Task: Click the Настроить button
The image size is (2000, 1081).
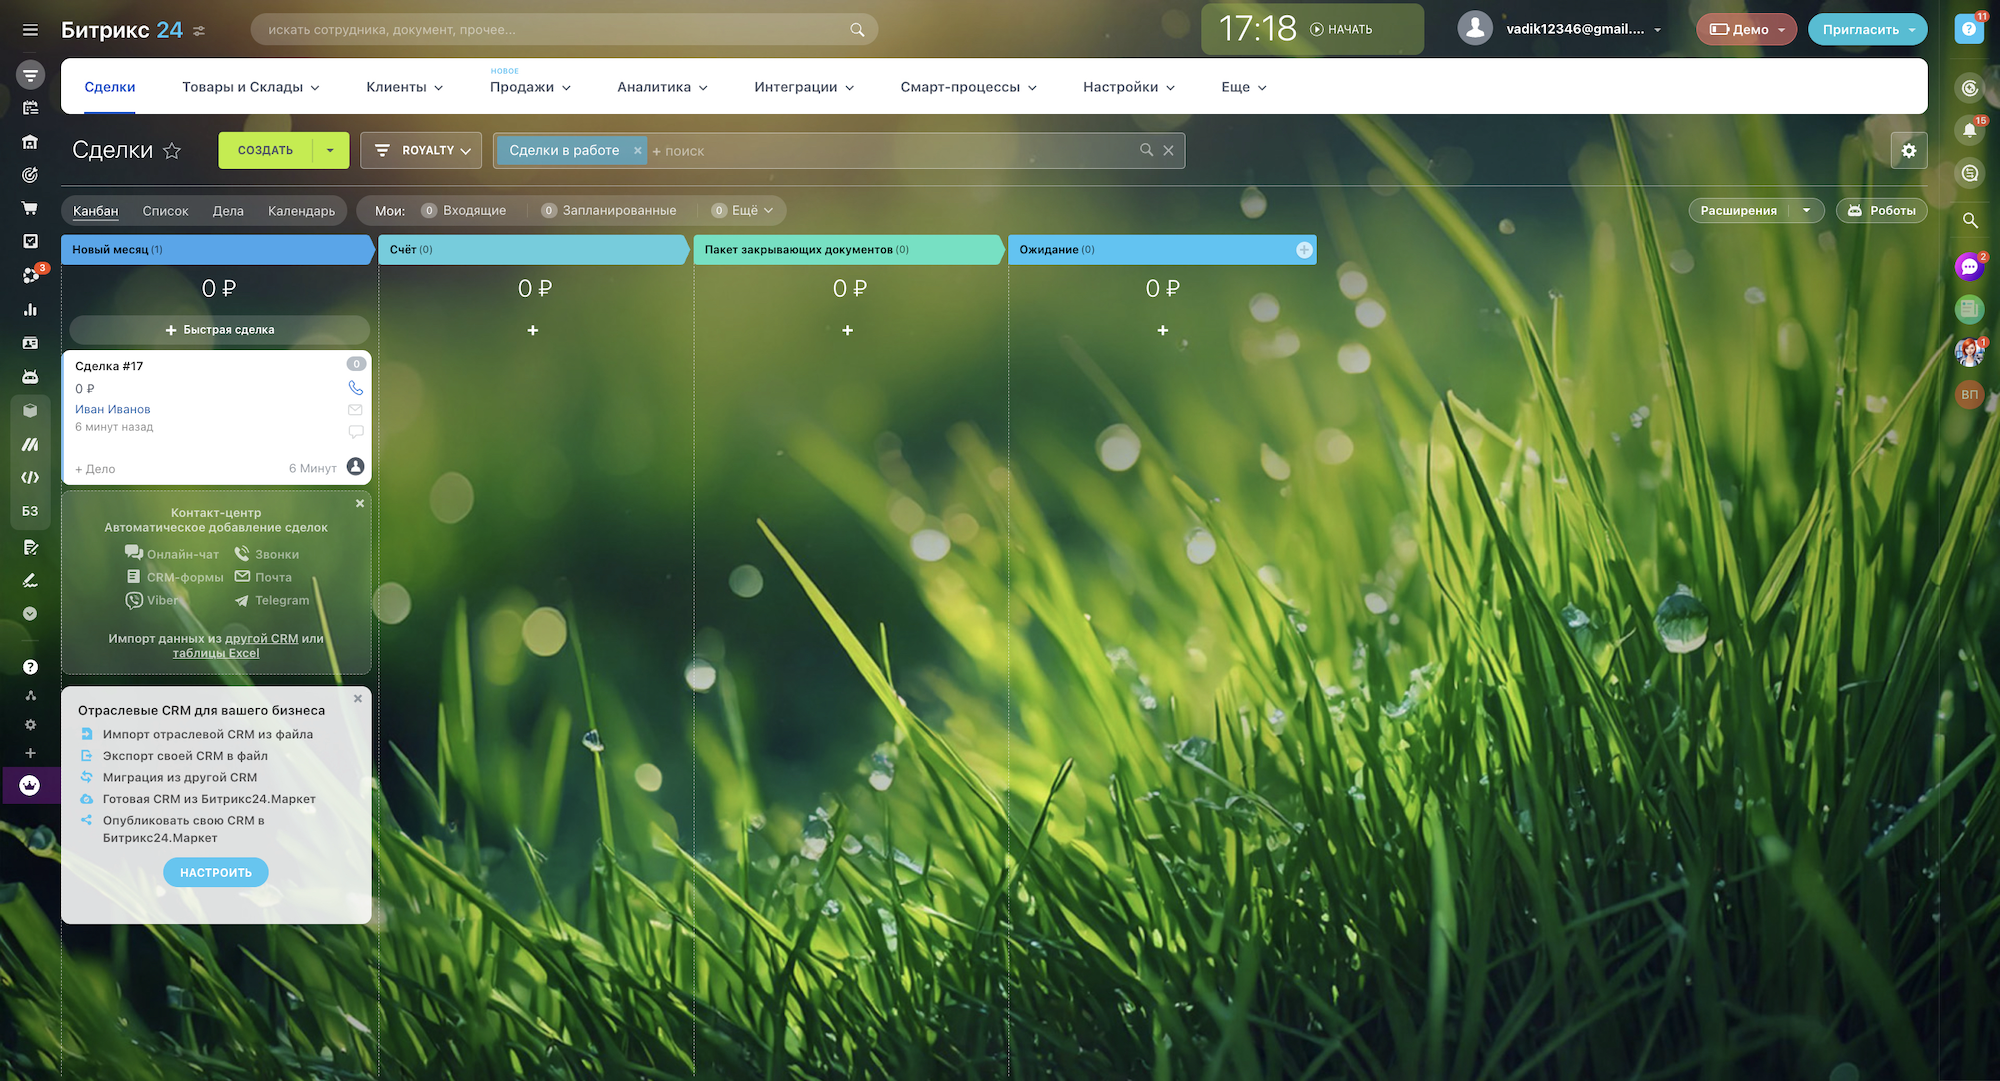Action: click(x=216, y=873)
